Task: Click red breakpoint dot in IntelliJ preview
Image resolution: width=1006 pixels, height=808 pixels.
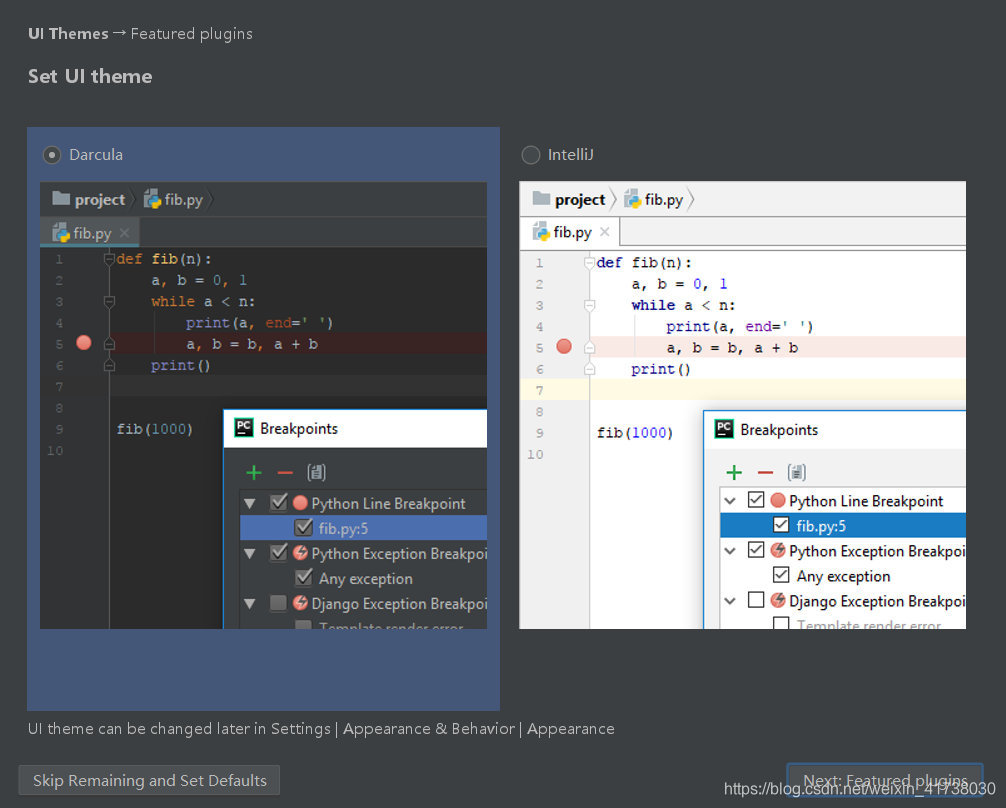Action: (564, 347)
